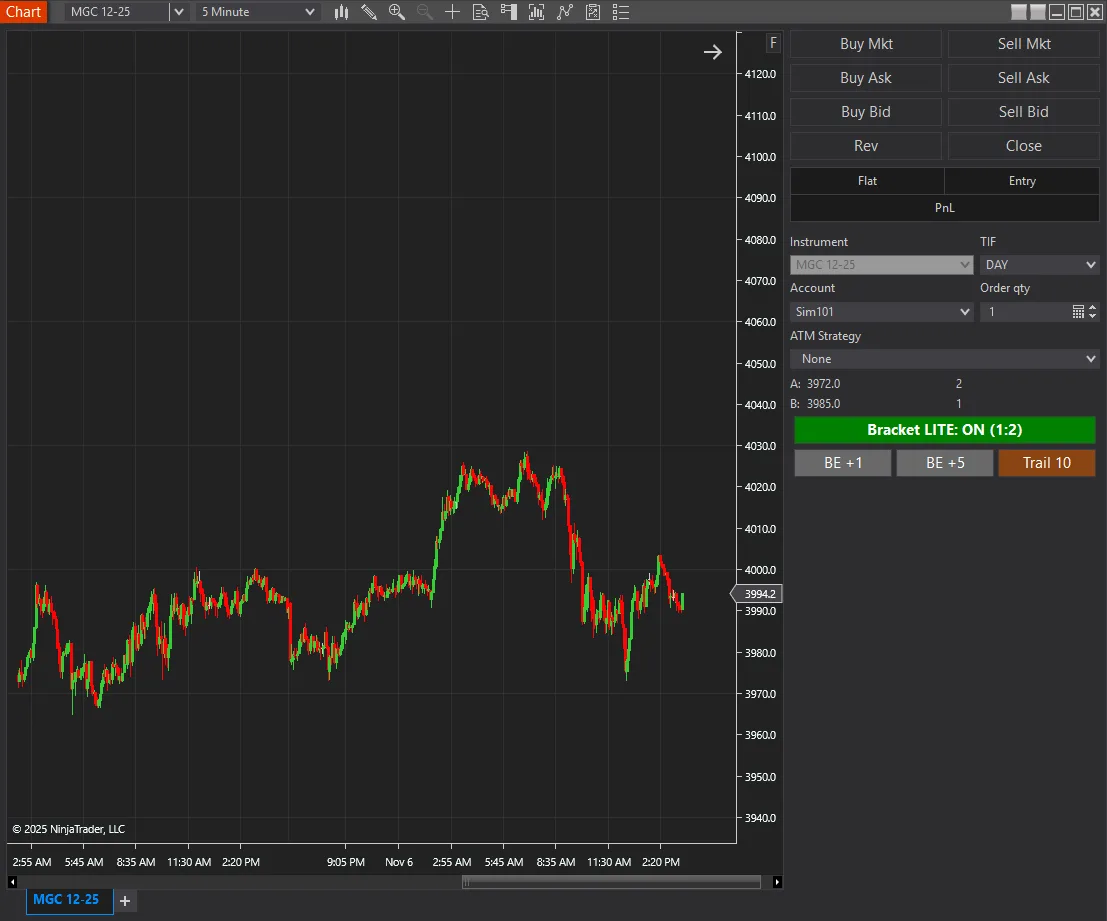1107x921 pixels.
Task: Toggle Bracket LITE: ON (1:2)
Action: pyautogui.click(x=945, y=430)
